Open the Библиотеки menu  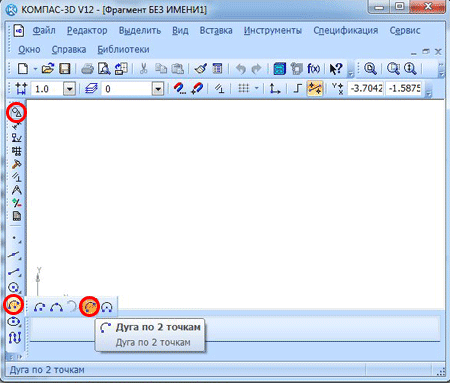(123, 50)
